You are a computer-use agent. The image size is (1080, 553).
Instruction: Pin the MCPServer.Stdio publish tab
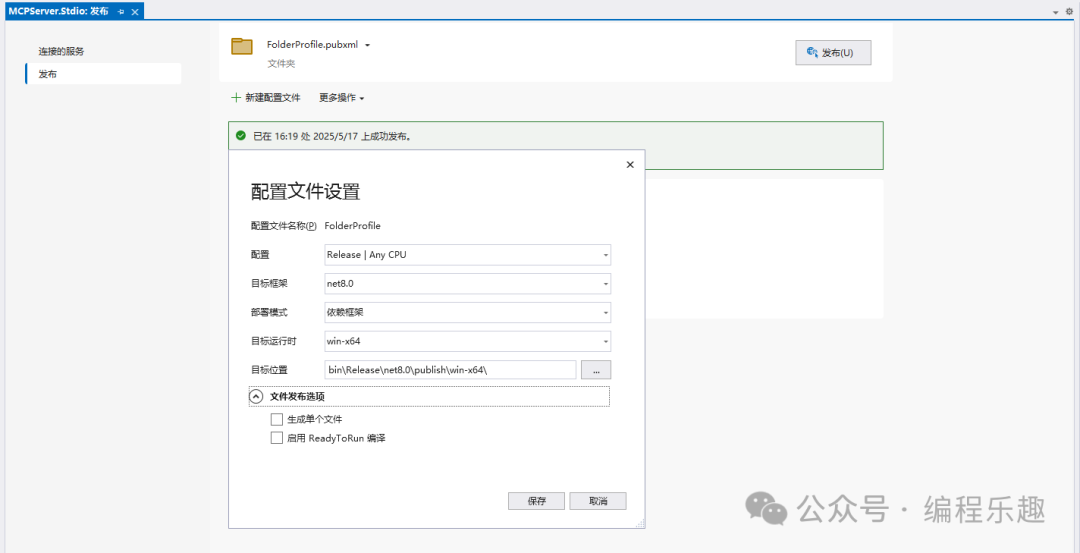pos(121,12)
